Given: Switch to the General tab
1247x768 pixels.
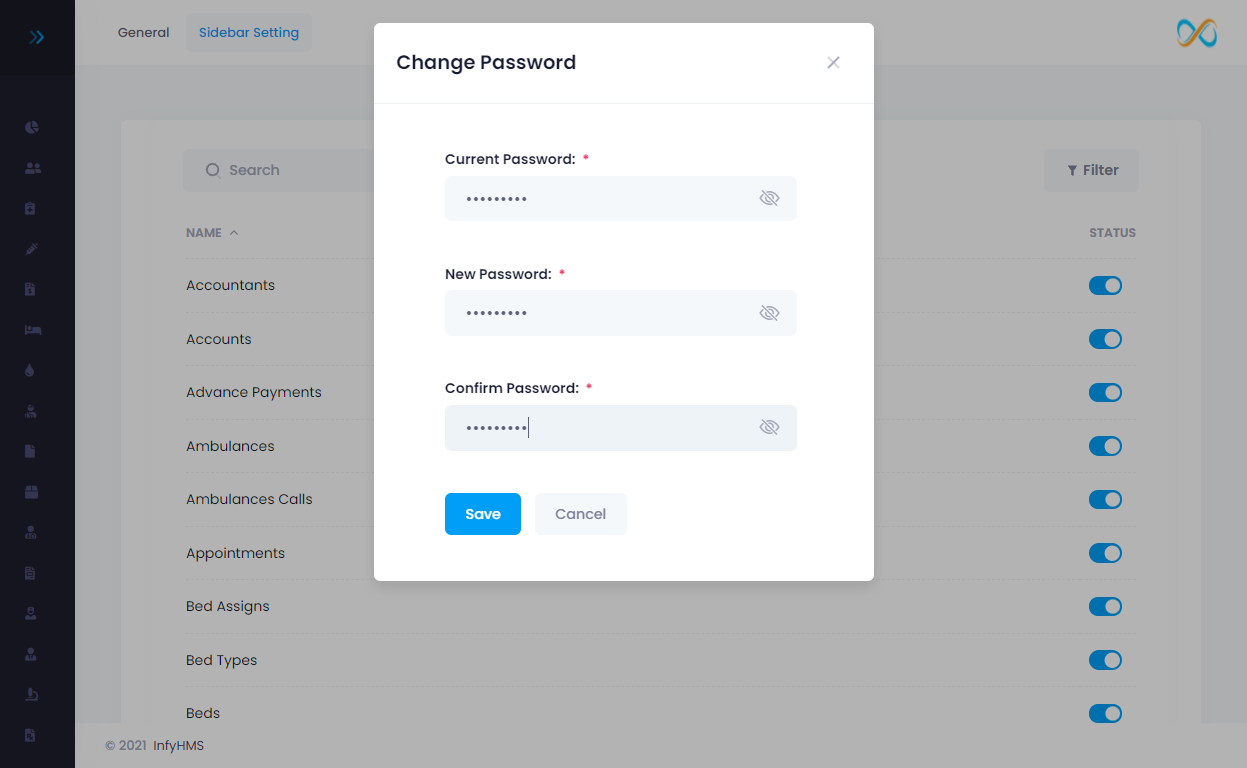Looking at the screenshot, I should (143, 32).
